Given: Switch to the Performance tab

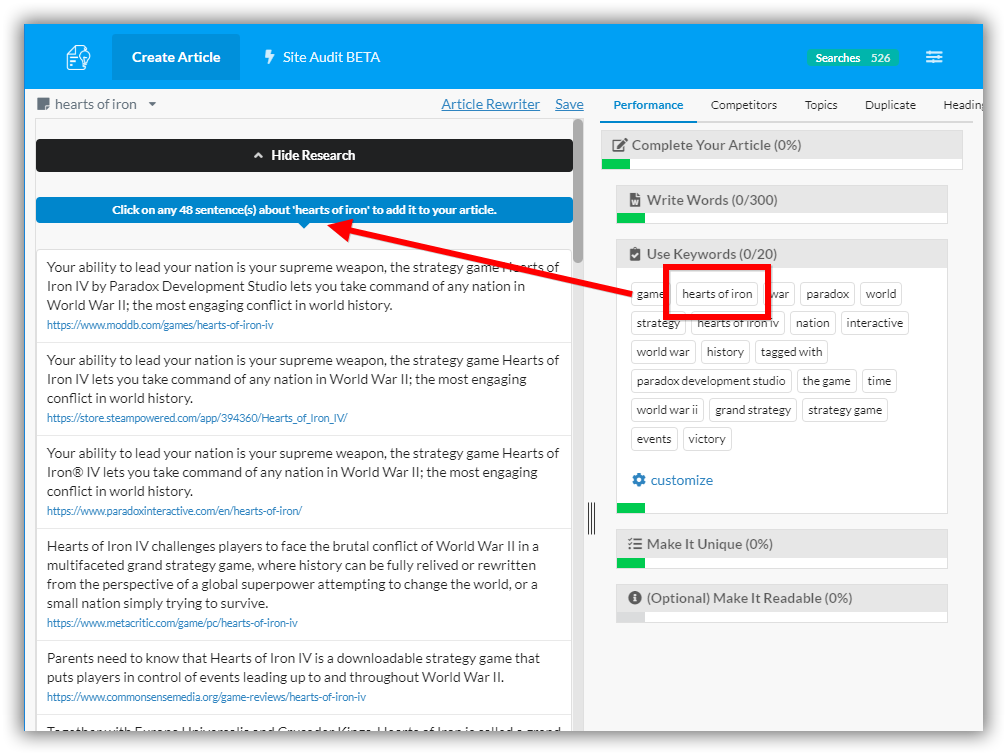Looking at the screenshot, I should click(x=648, y=105).
